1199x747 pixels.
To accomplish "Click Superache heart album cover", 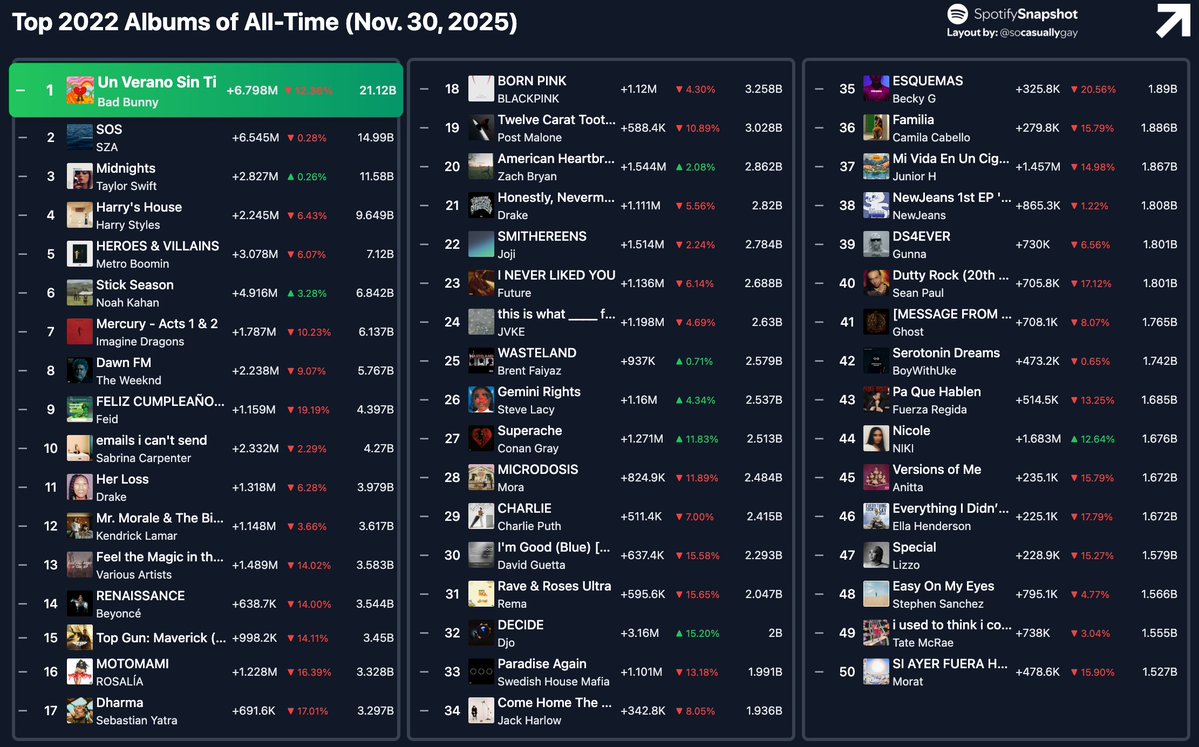I will 481,439.
